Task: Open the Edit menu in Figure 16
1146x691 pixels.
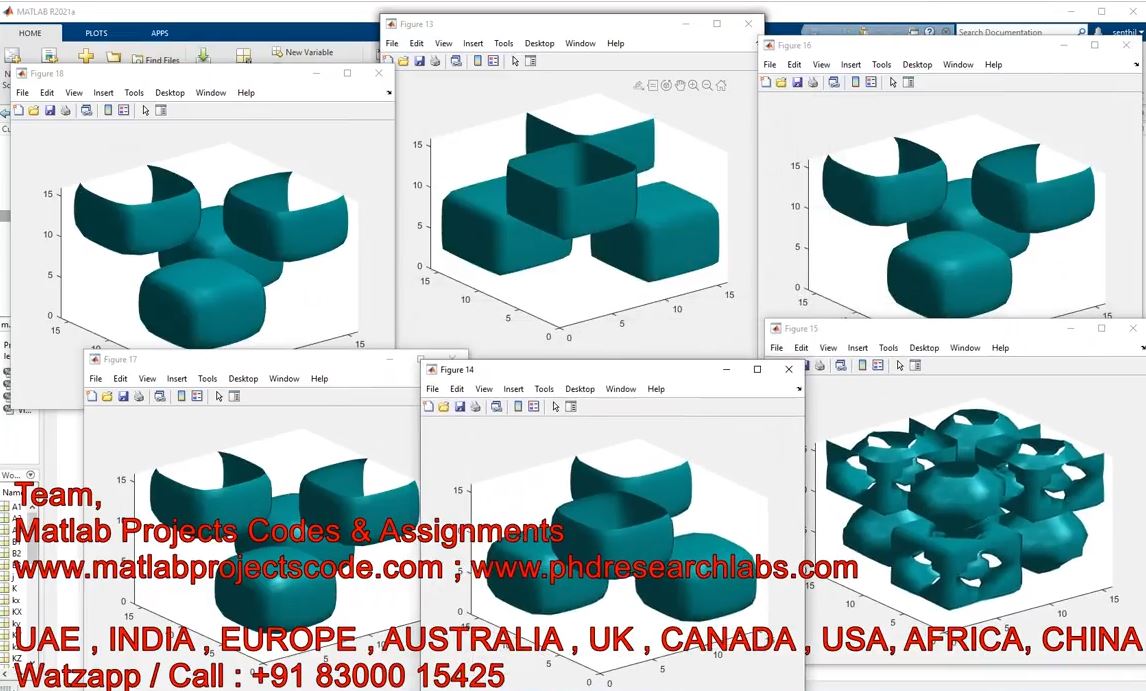Action: [794, 64]
